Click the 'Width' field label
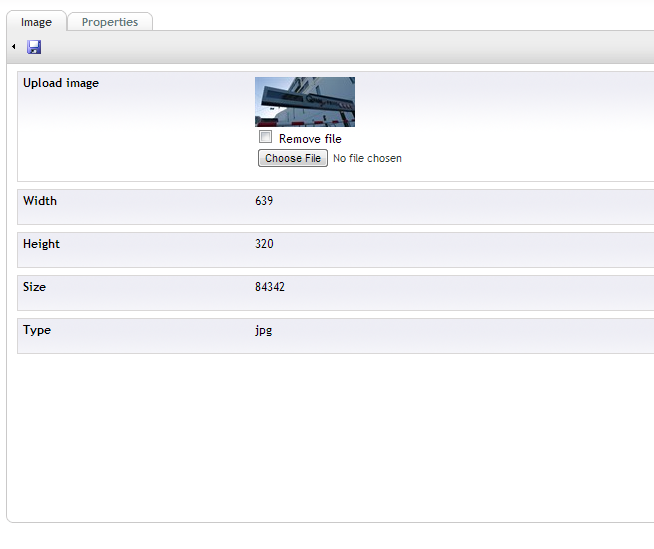Image resolution: width=654 pixels, height=549 pixels. [40, 201]
